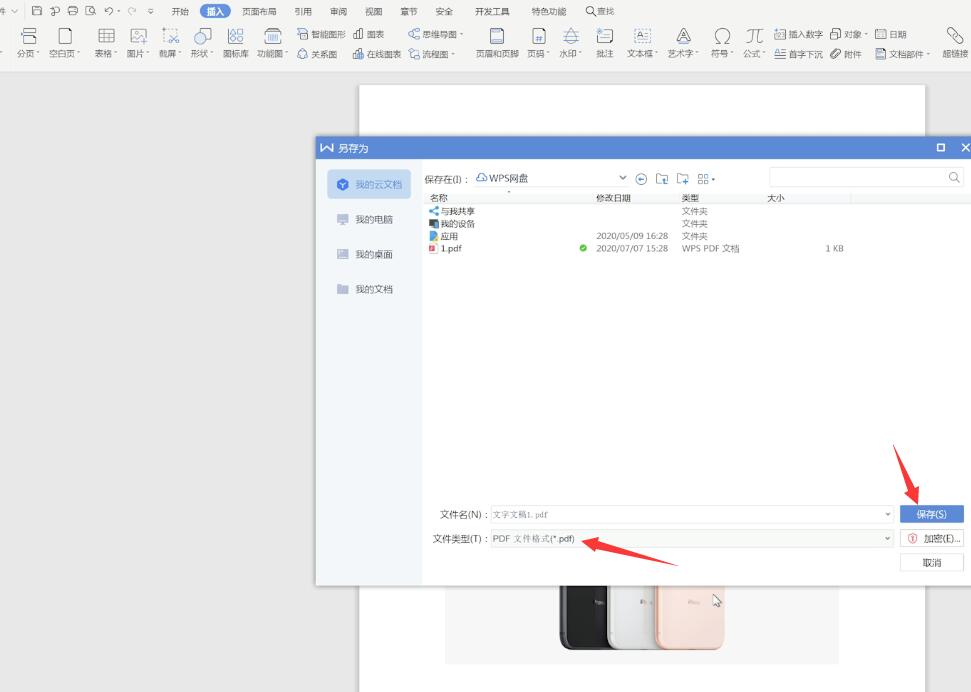
Task: Click the Back arrow icon in Save As dialog
Action: [641, 179]
